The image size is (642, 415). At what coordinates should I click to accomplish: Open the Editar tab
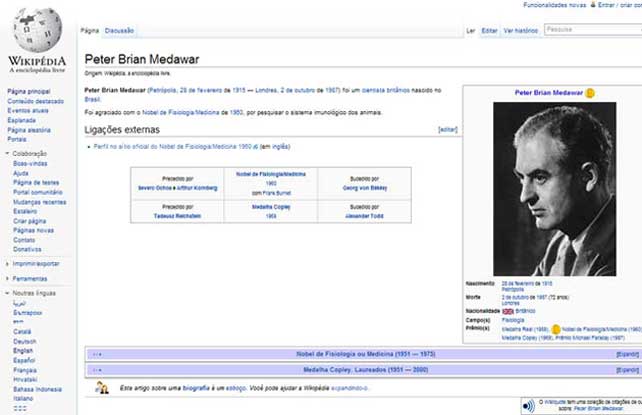489,31
